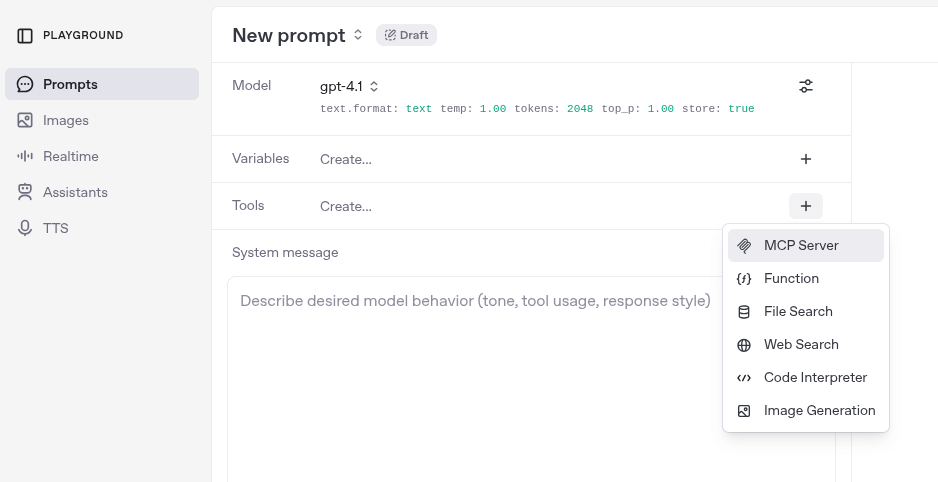This screenshot has height=482, width=938.
Task: Pick Web Search tool option
Action: (x=800, y=345)
